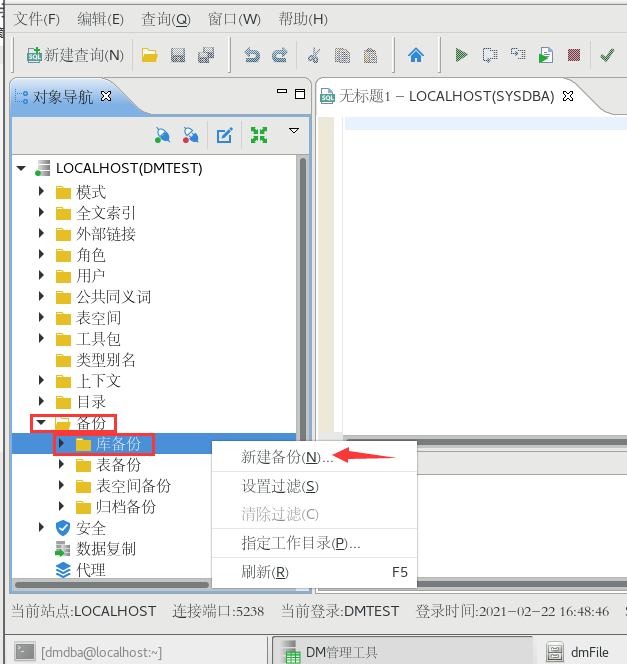This screenshot has width=627, height=664.
Task: Select the 代理 tree item
Action: coord(91,570)
